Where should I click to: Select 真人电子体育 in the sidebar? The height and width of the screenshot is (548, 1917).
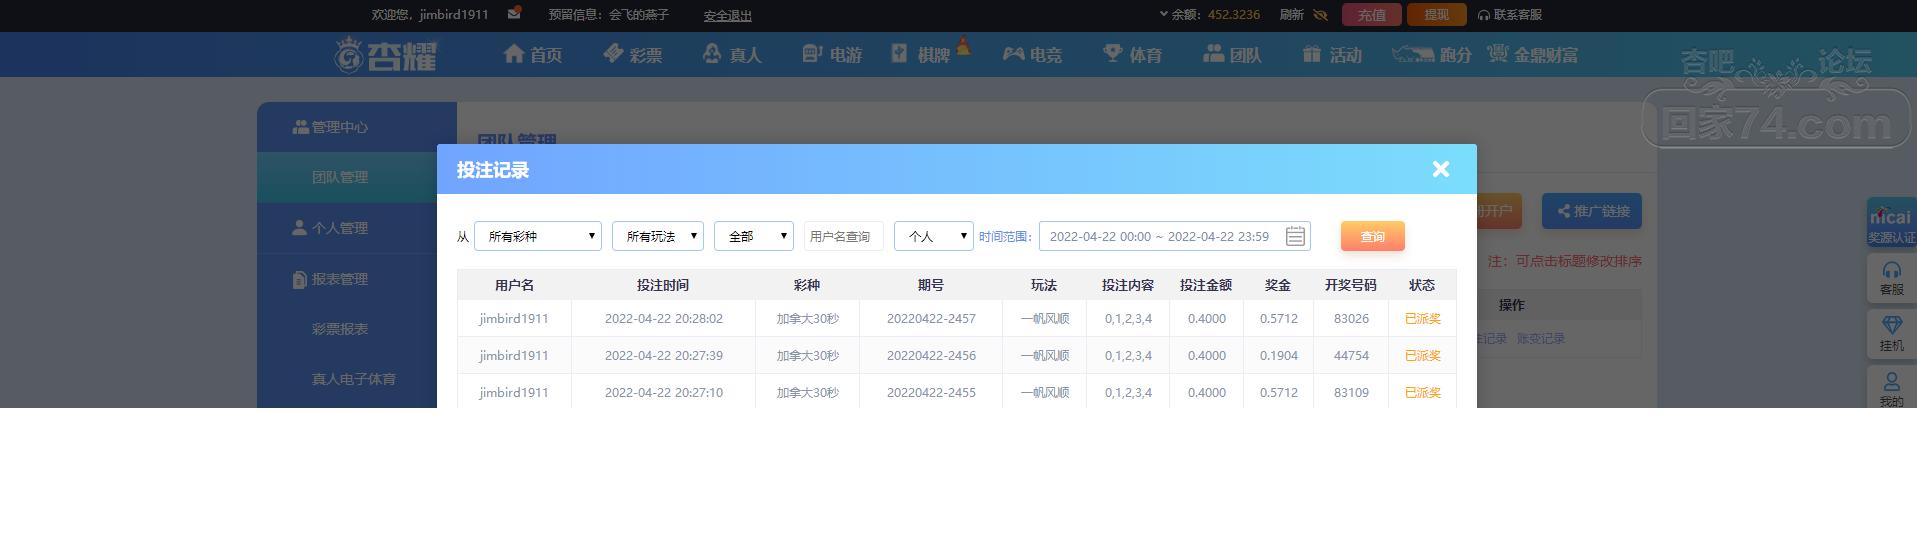point(357,379)
